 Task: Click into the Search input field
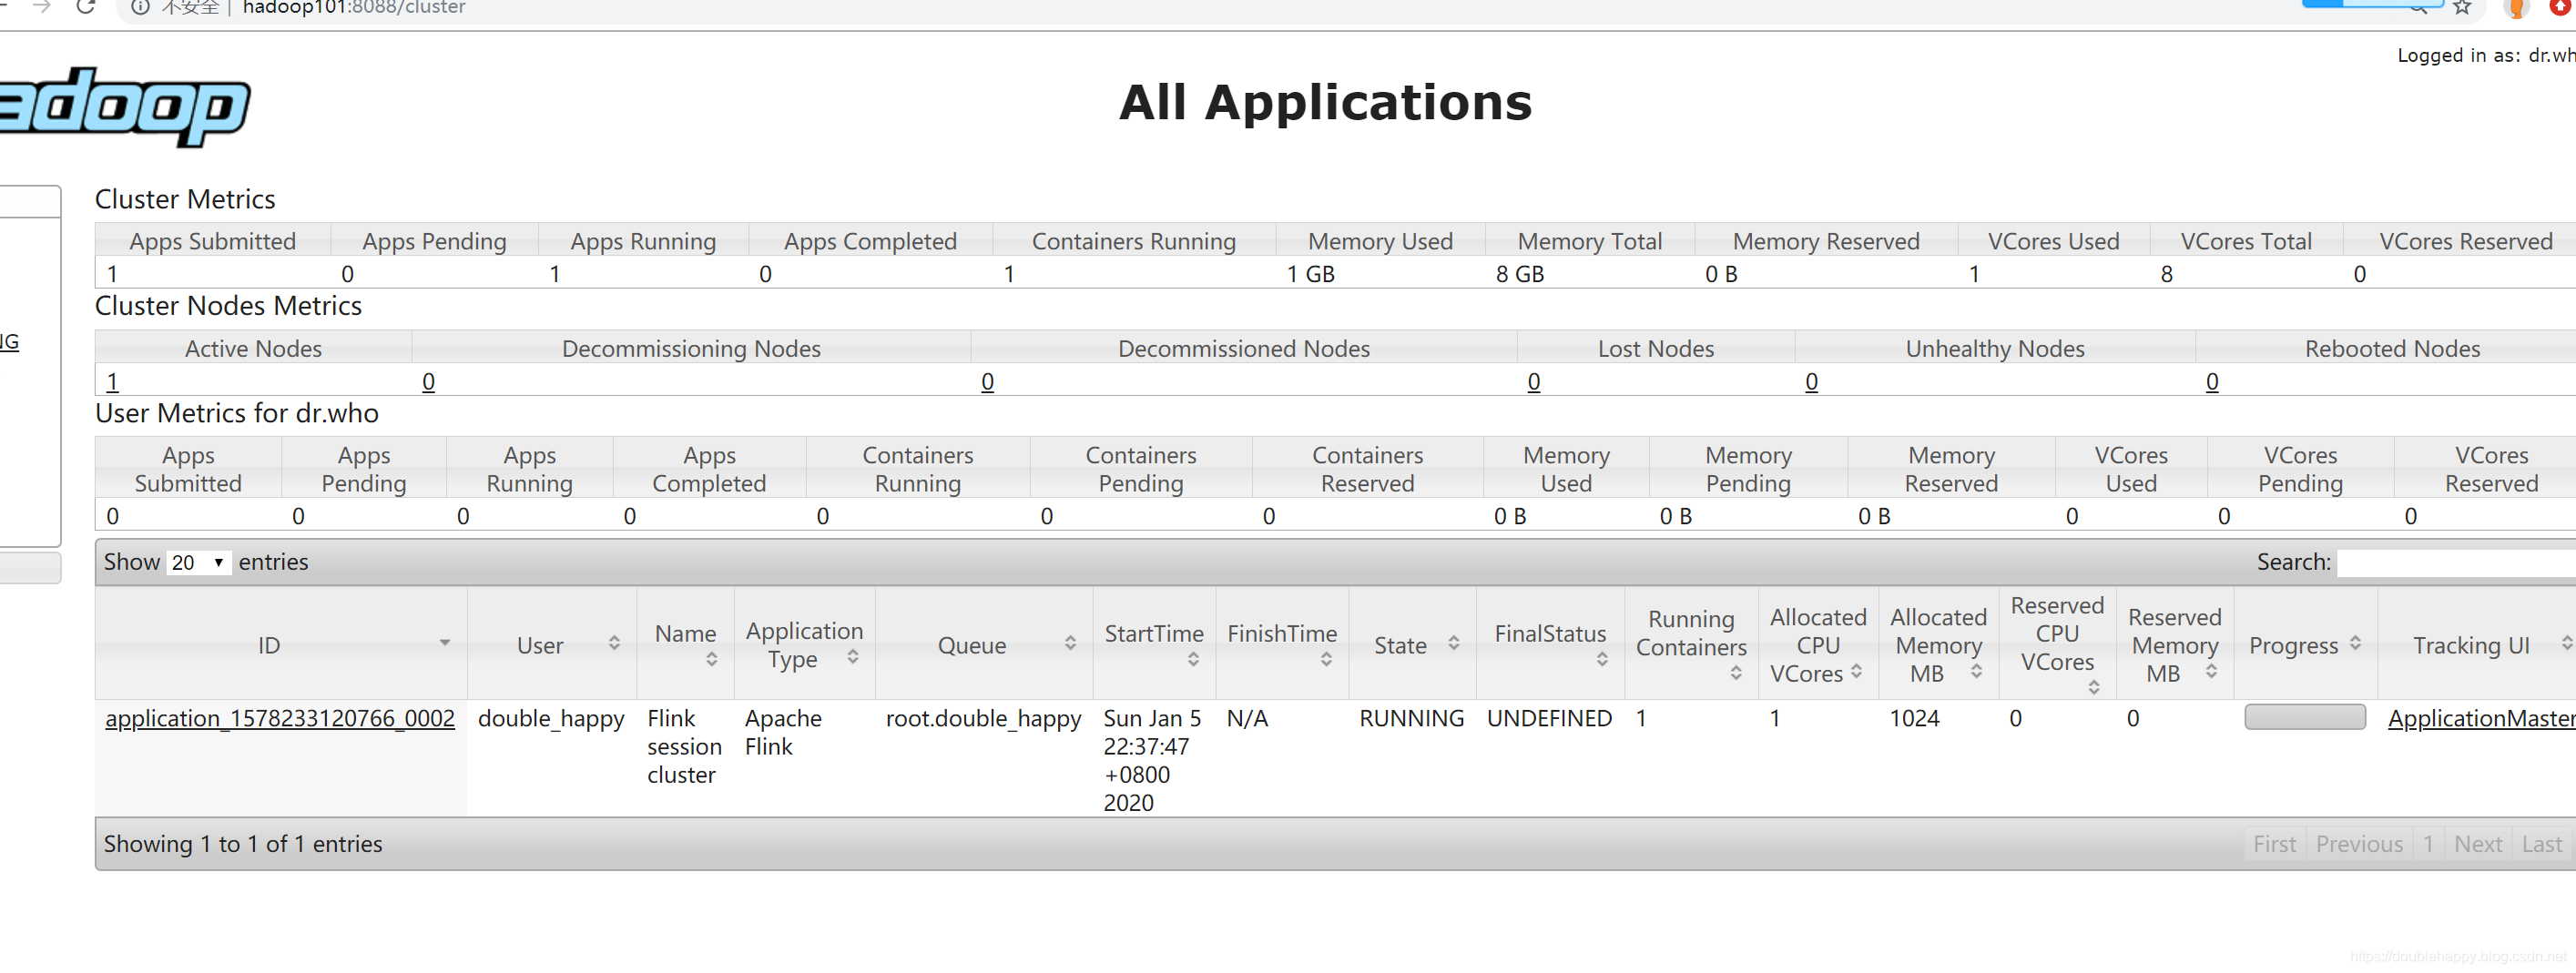(x=2456, y=562)
